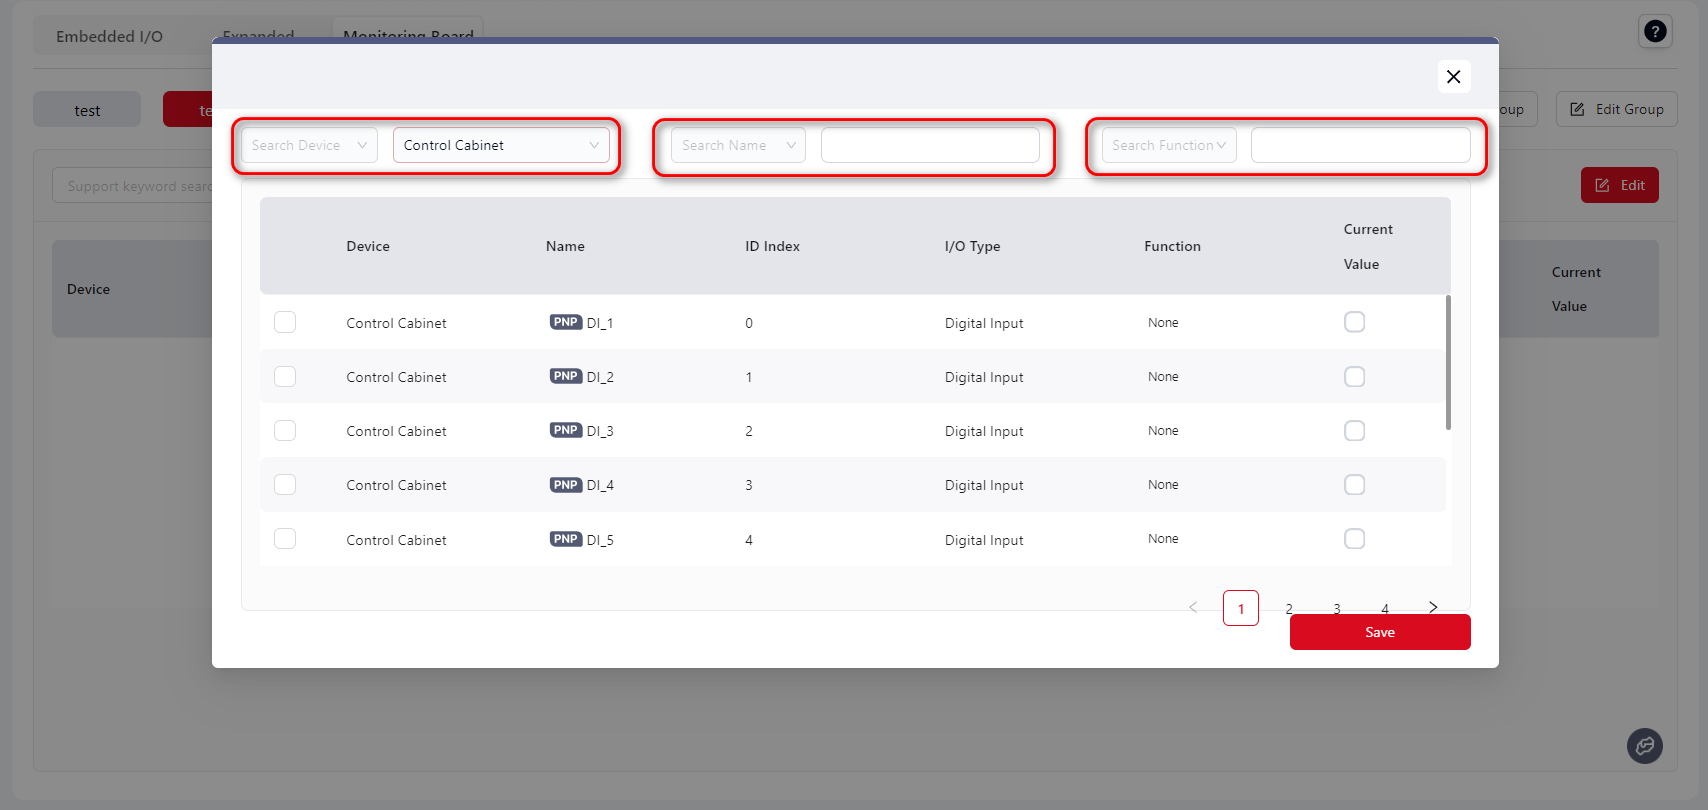This screenshot has height=810, width=1708.
Task: Click the PNP badge next to DI_3
Action: (x=566, y=430)
